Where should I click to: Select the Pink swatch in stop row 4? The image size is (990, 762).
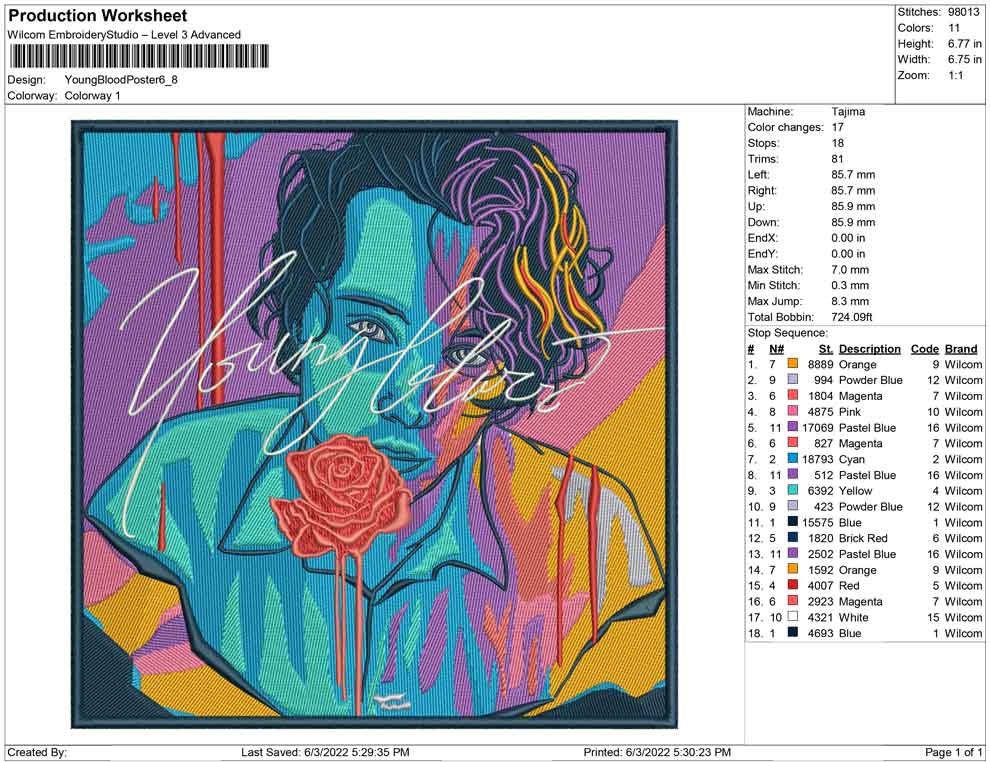[793, 411]
